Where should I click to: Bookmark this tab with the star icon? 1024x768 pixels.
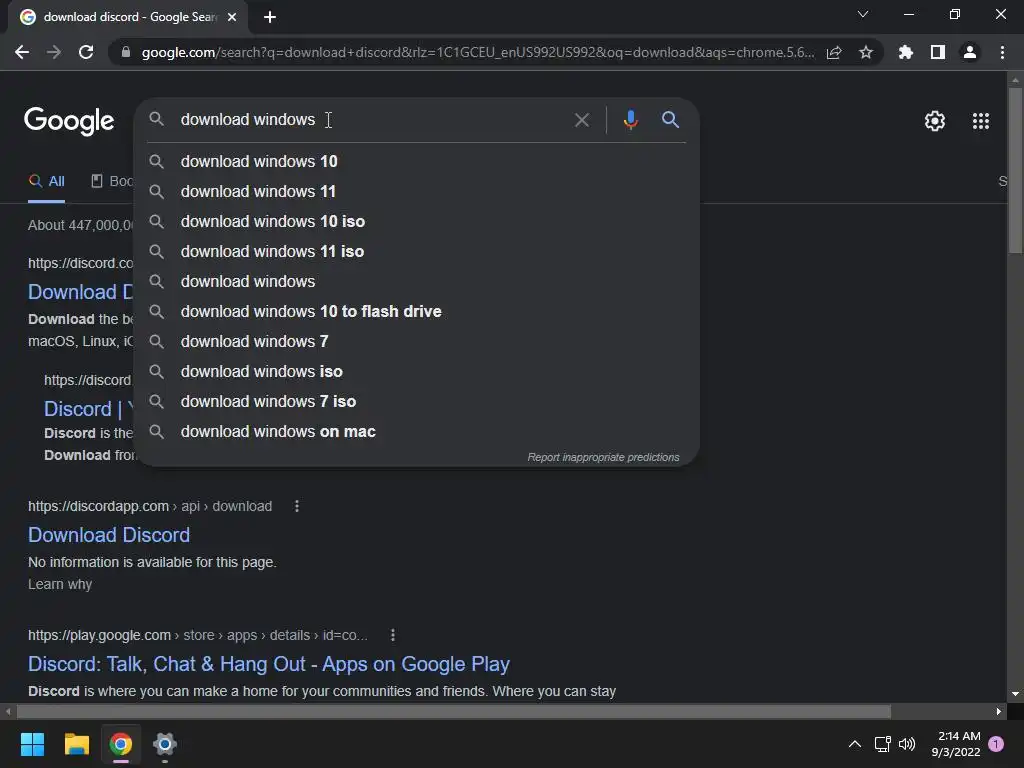866,52
